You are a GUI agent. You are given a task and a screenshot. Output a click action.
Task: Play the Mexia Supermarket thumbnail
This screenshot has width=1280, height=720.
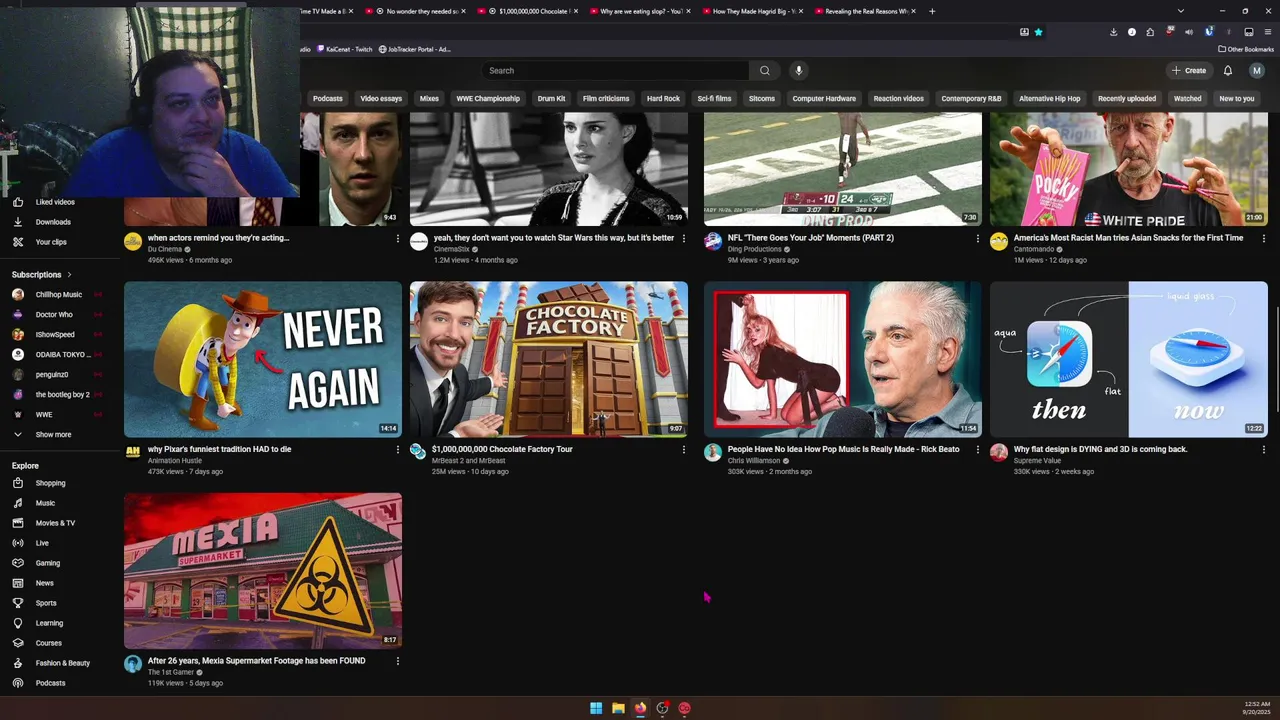(263, 571)
